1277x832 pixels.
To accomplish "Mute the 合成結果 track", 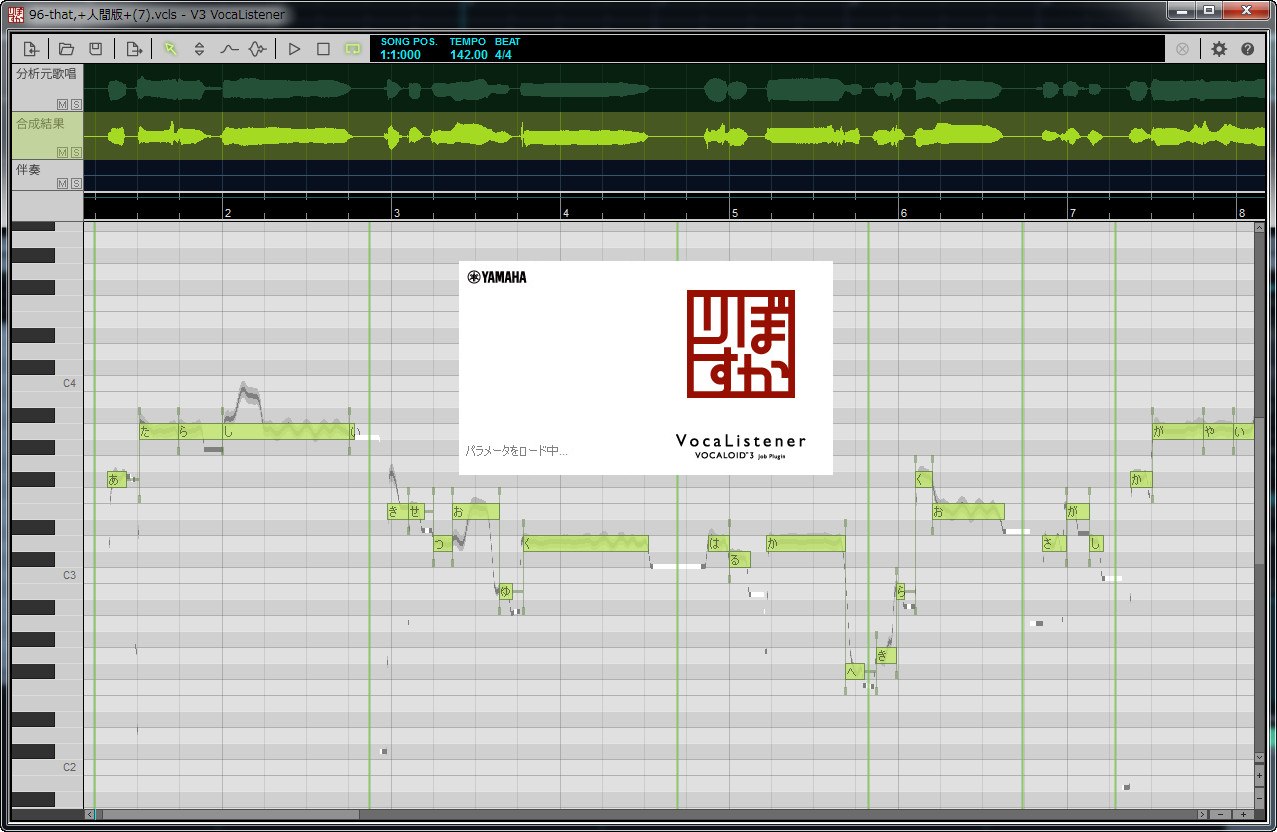I will (62, 153).
